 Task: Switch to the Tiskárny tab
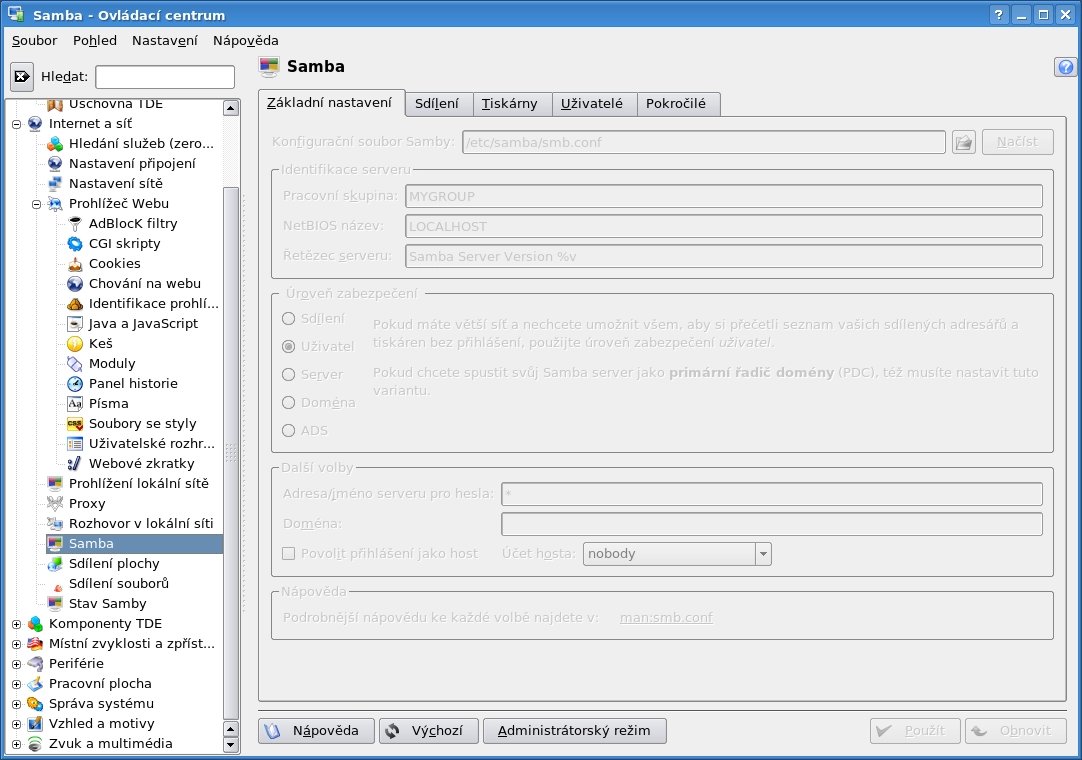[509, 104]
